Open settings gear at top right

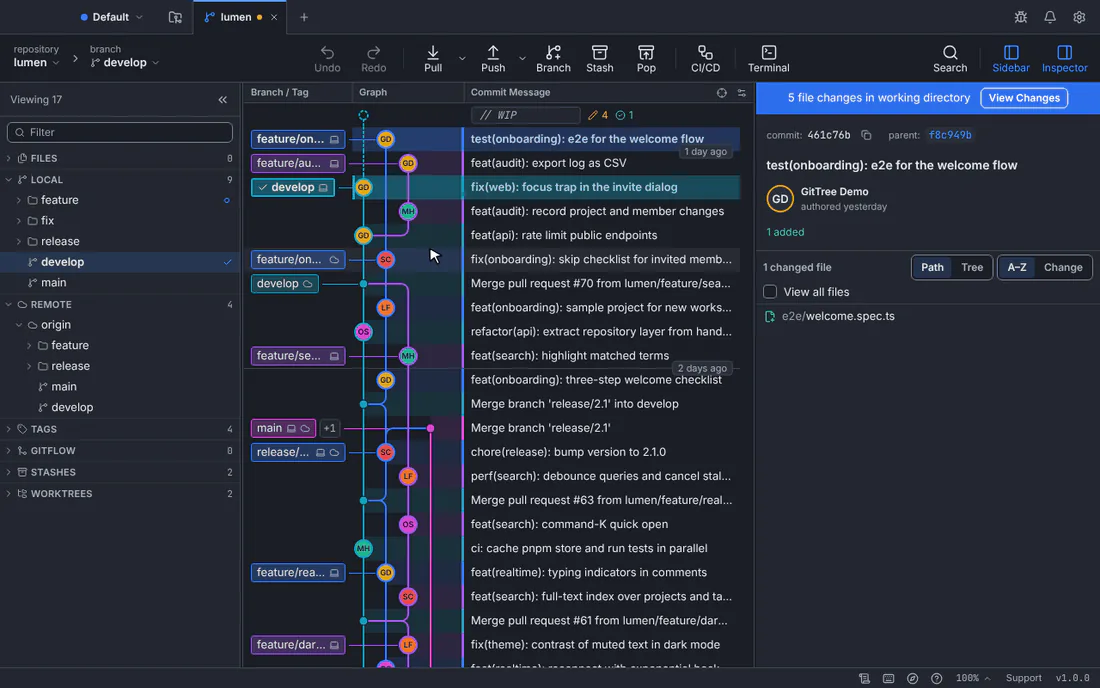pos(1079,17)
